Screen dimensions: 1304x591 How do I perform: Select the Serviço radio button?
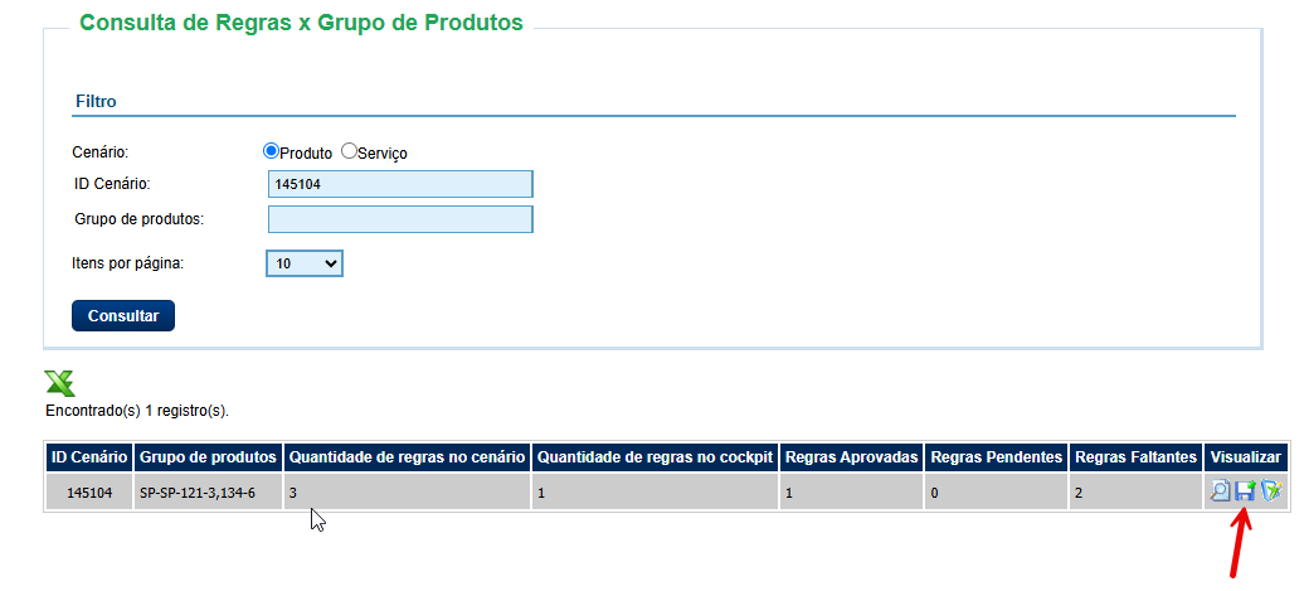(x=349, y=152)
